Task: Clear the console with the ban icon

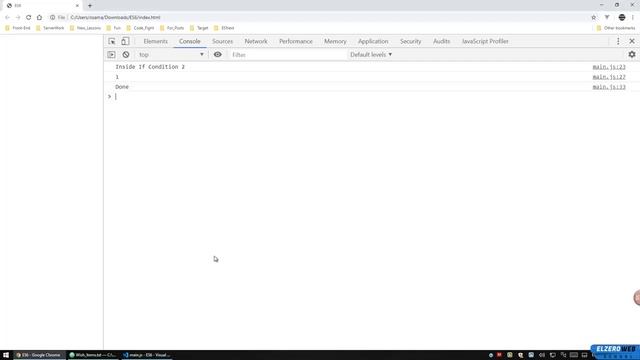Action: coord(126,55)
